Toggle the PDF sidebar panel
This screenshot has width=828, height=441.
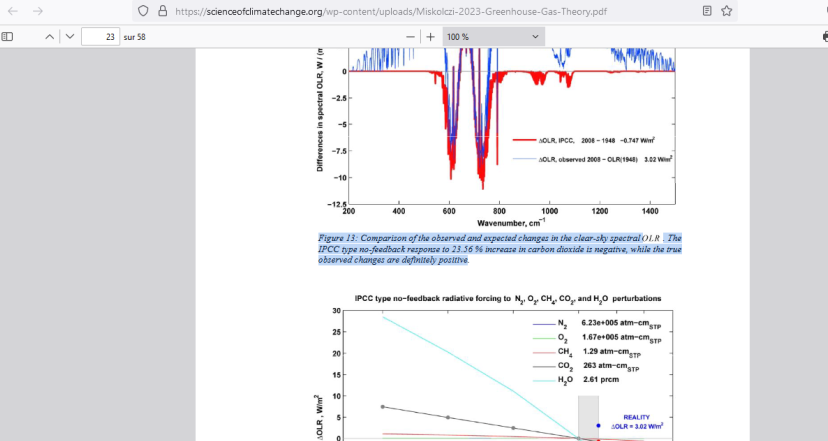click(7, 36)
